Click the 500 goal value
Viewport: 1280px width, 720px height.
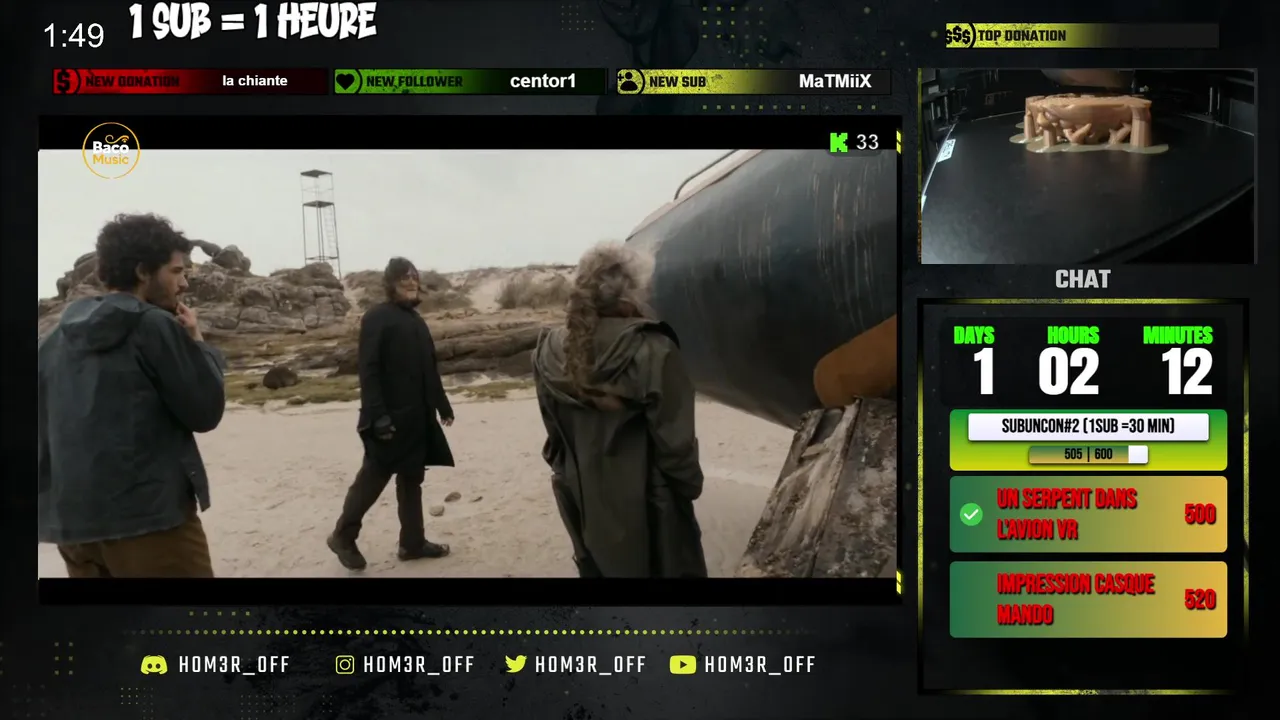[1200, 515]
